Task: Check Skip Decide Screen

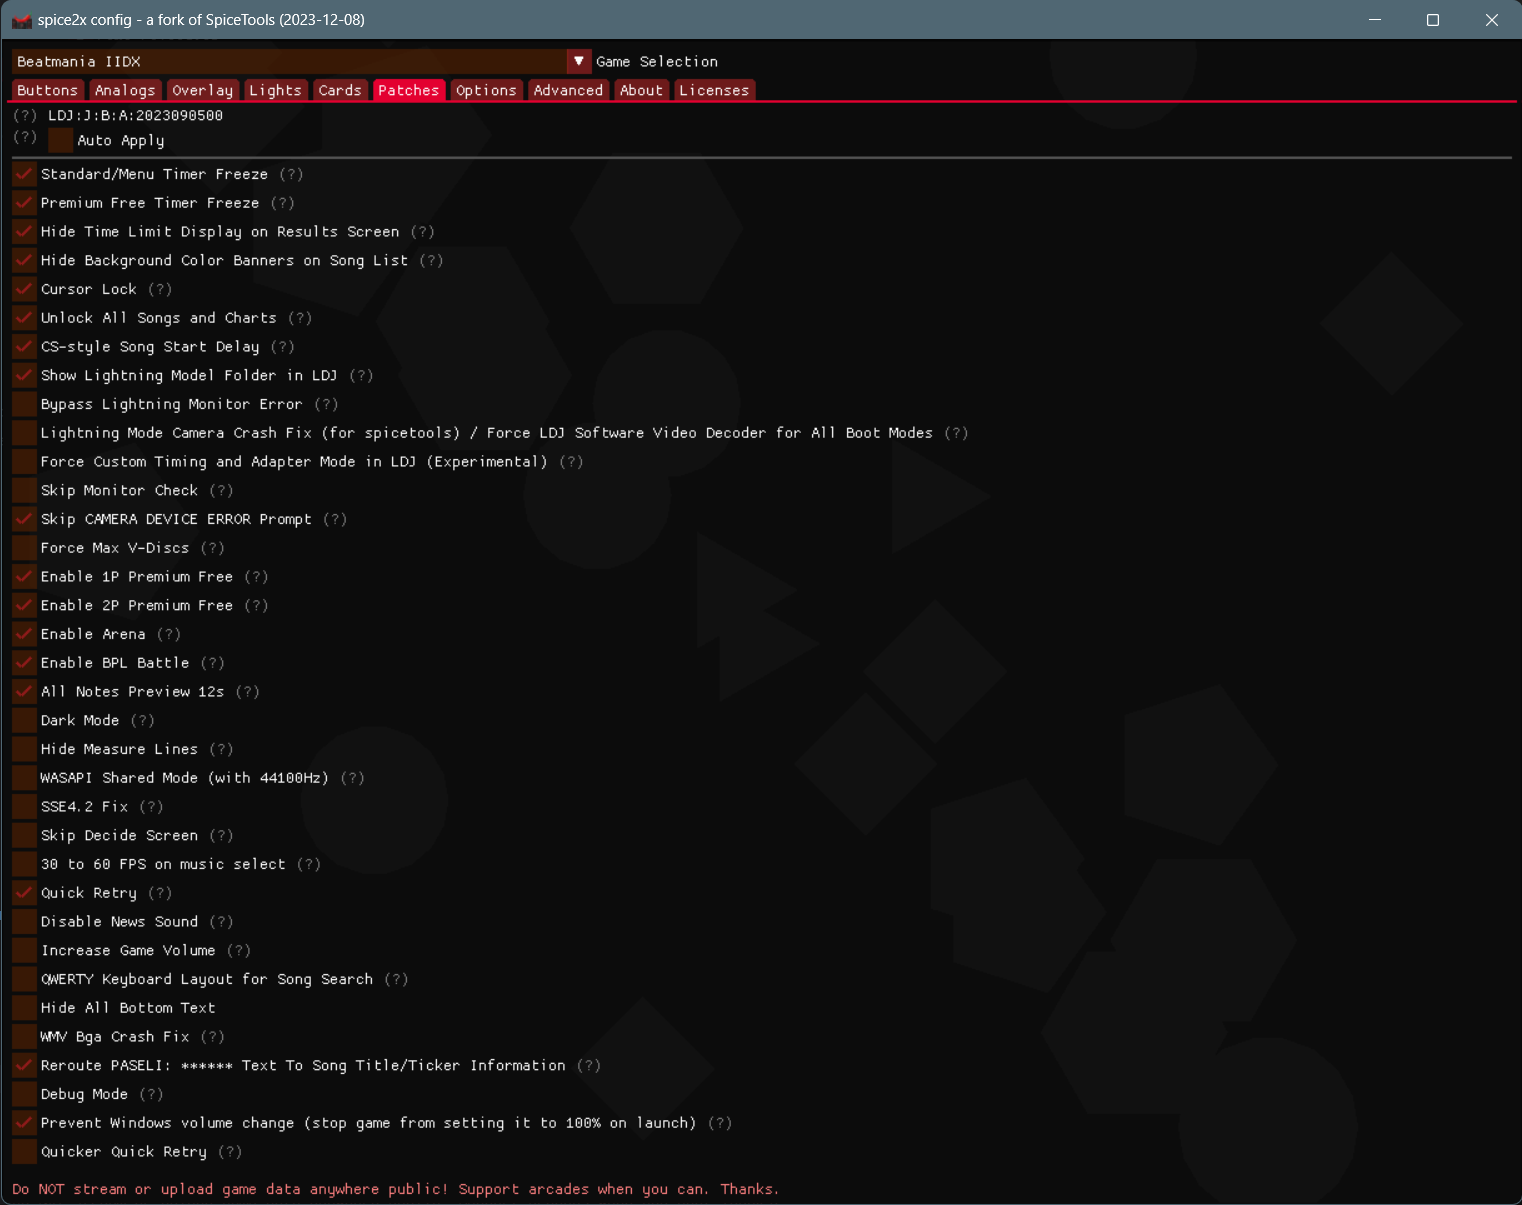Action: (x=24, y=836)
